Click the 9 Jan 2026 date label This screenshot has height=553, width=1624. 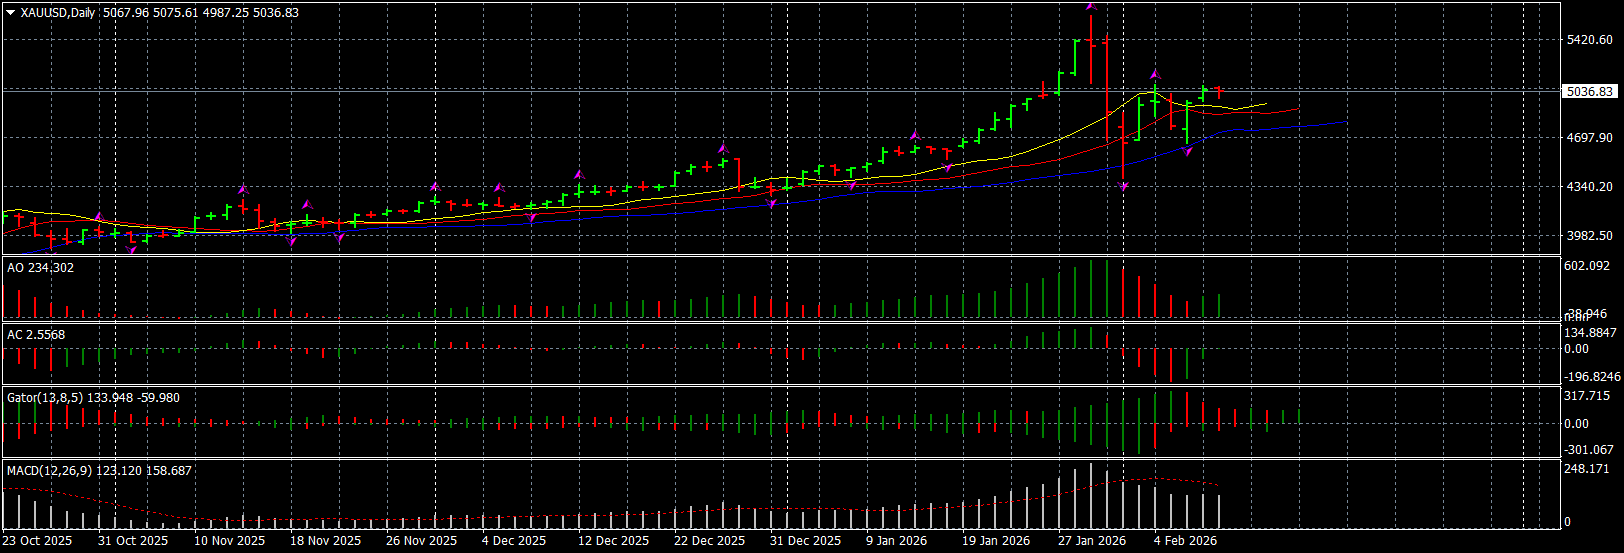point(897,541)
